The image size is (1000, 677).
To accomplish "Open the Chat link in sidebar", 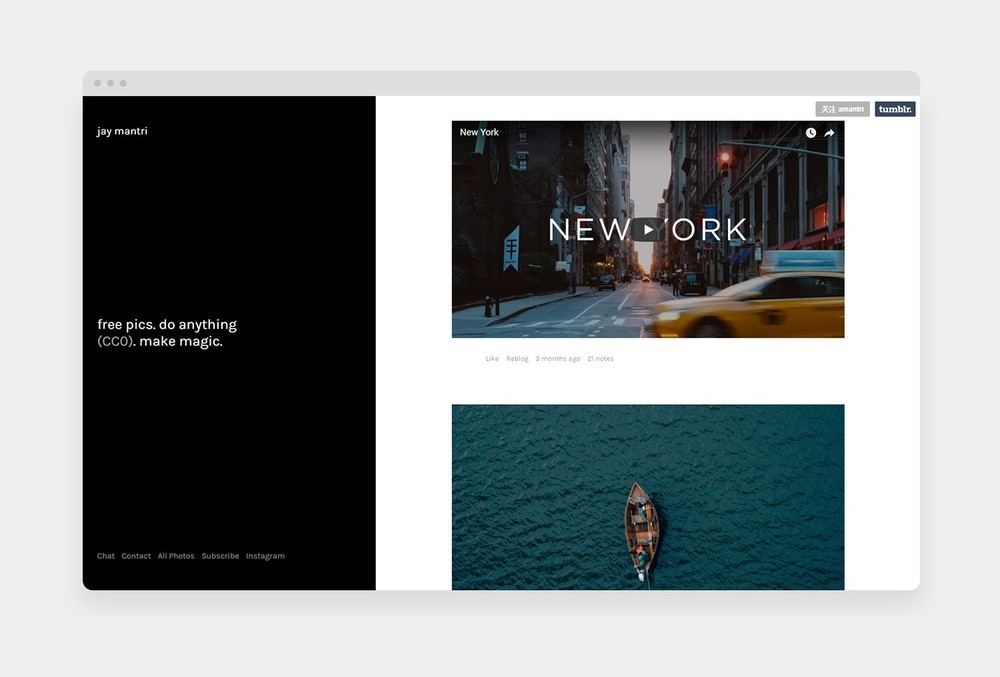I will tap(106, 556).
